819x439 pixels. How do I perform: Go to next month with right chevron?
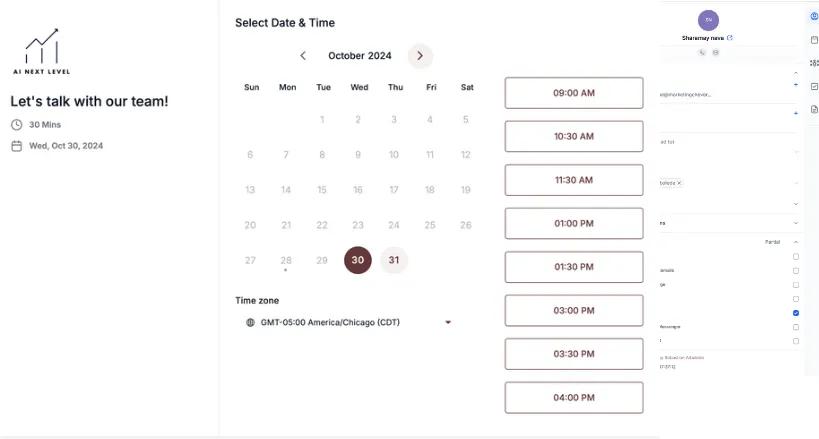point(420,56)
